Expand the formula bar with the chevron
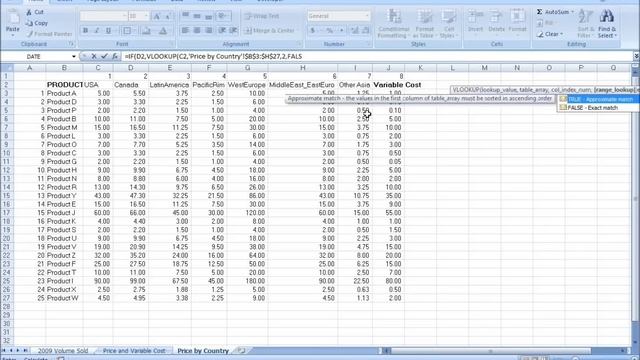Viewport: 640px width, 360px height. (636, 56)
